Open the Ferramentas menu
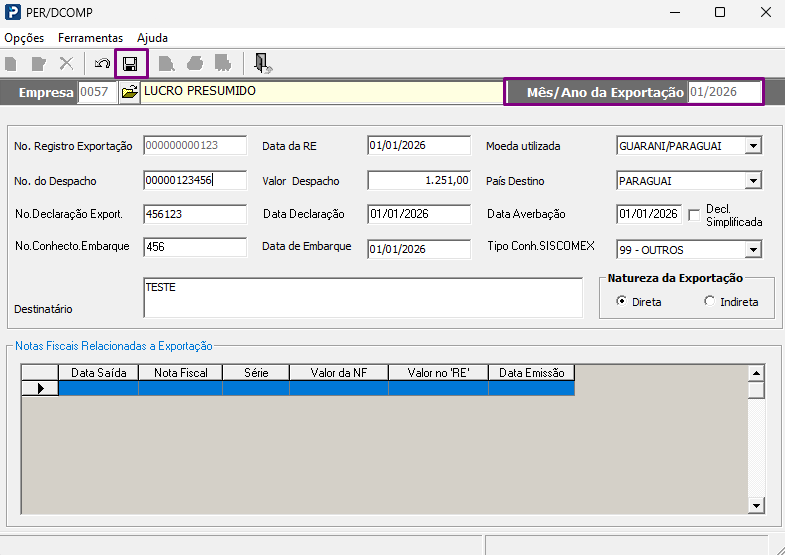 point(91,38)
